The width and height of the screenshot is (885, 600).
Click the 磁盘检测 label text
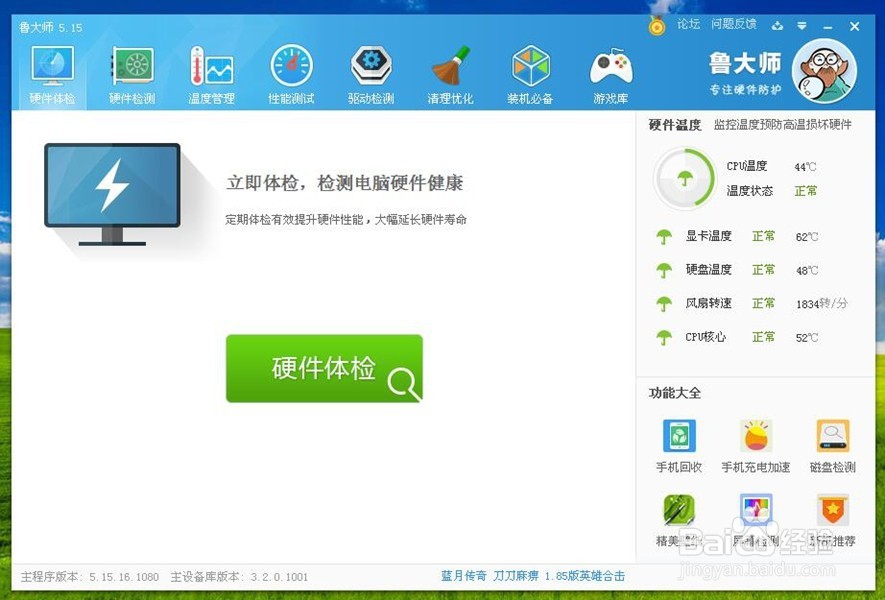[833, 467]
